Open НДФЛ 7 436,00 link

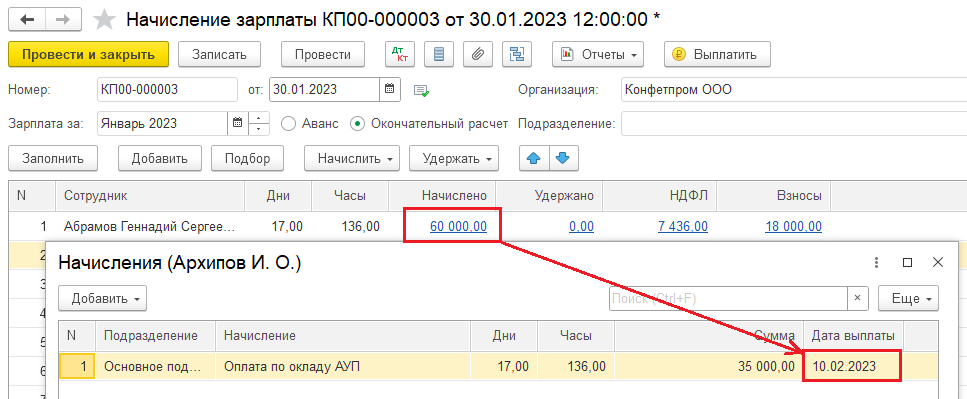point(683,226)
